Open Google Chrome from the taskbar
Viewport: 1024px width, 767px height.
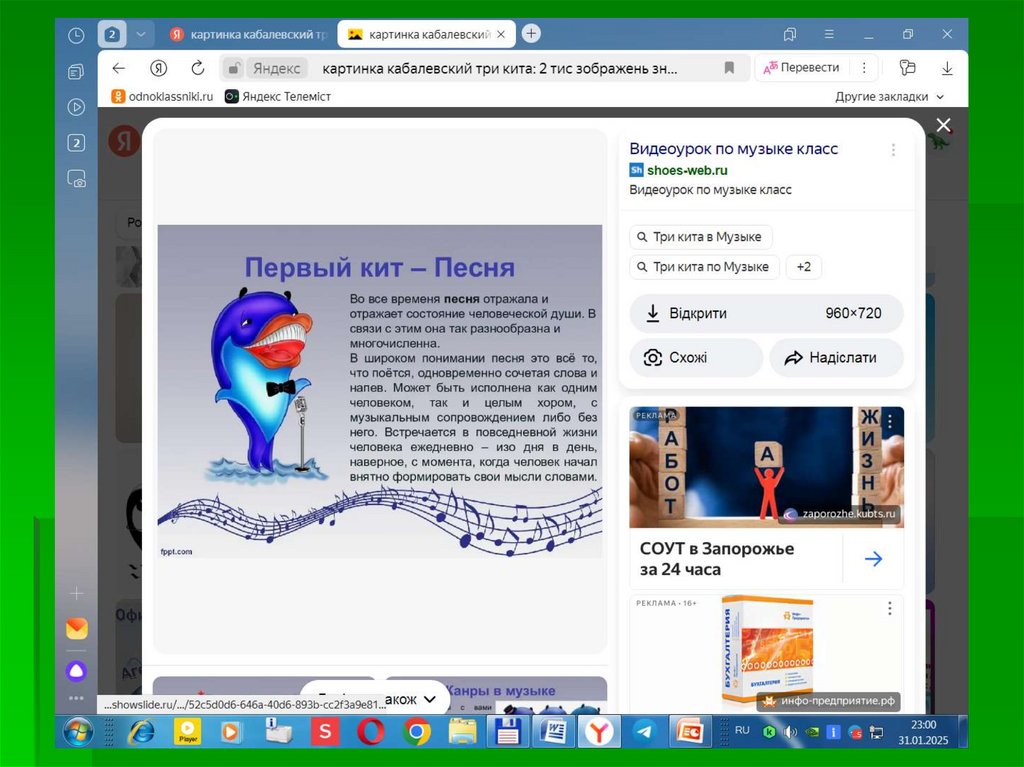click(x=416, y=732)
